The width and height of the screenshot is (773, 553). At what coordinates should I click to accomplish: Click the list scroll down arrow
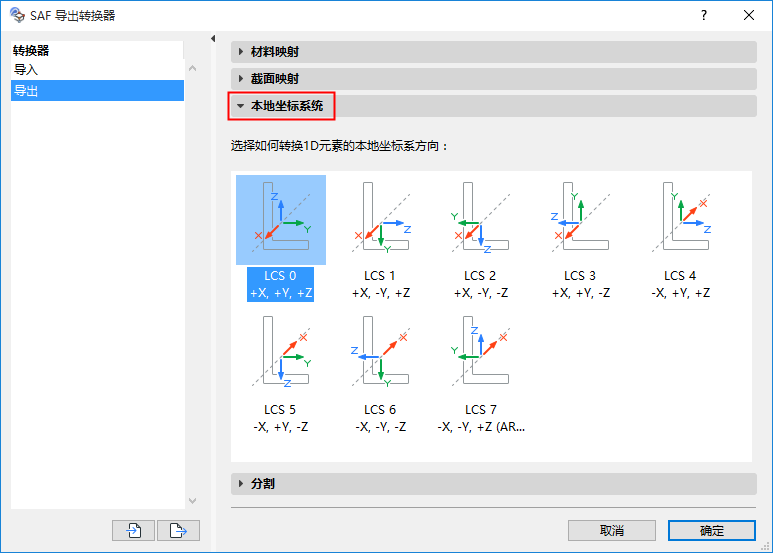click(193, 501)
